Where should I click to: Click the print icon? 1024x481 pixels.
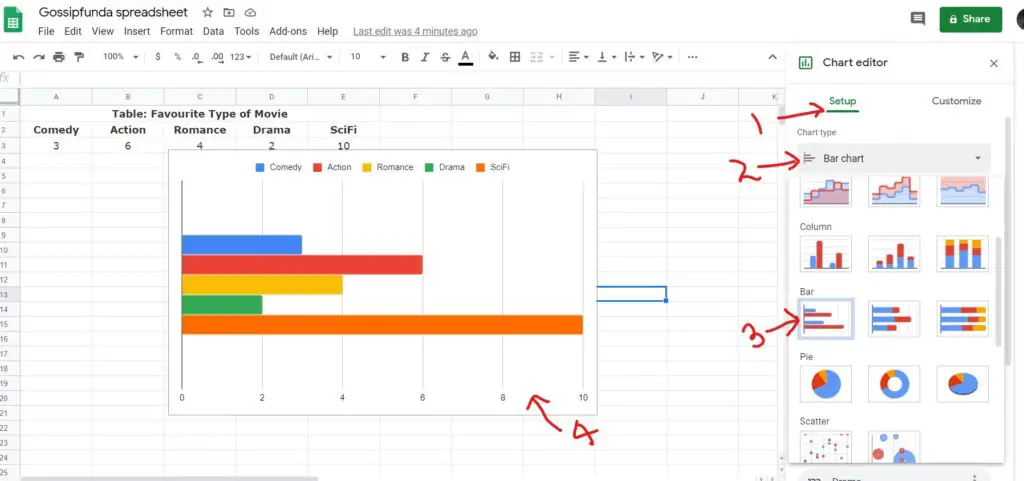pyautogui.click(x=59, y=57)
